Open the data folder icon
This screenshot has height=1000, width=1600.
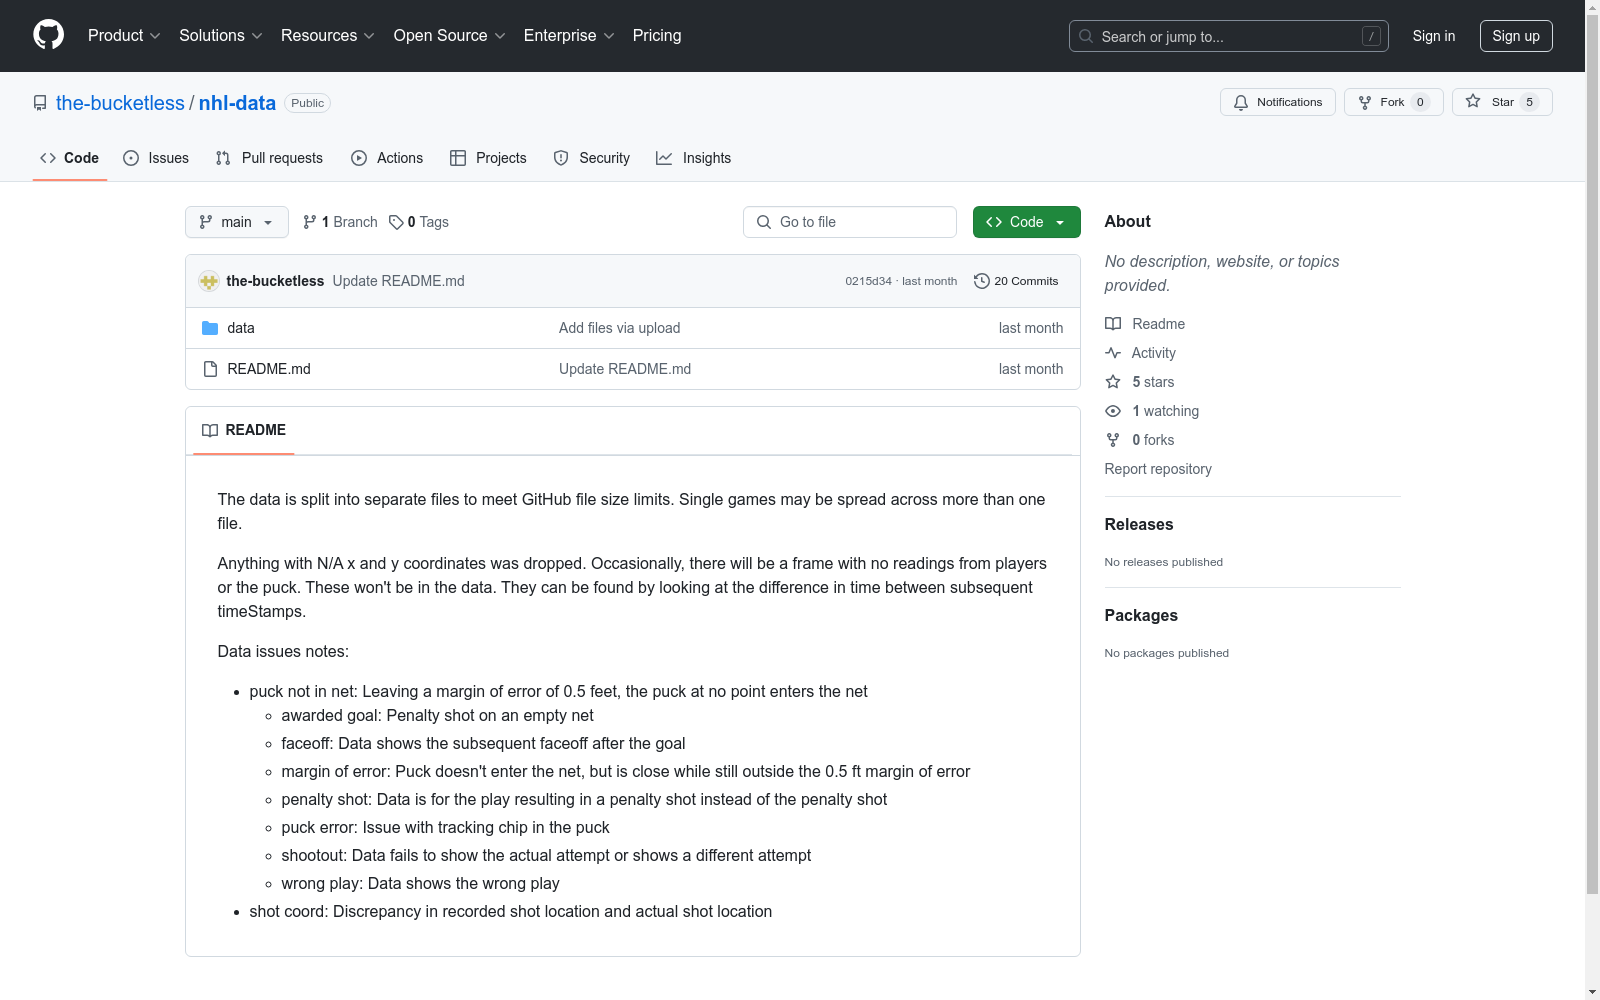(210, 328)
